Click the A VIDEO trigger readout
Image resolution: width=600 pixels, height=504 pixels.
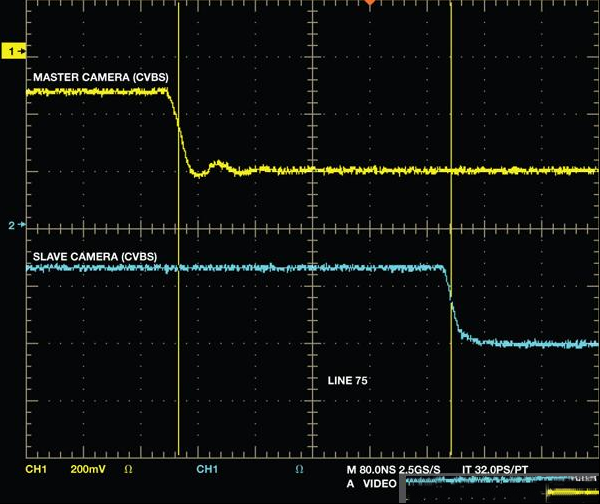pos(372,484)
